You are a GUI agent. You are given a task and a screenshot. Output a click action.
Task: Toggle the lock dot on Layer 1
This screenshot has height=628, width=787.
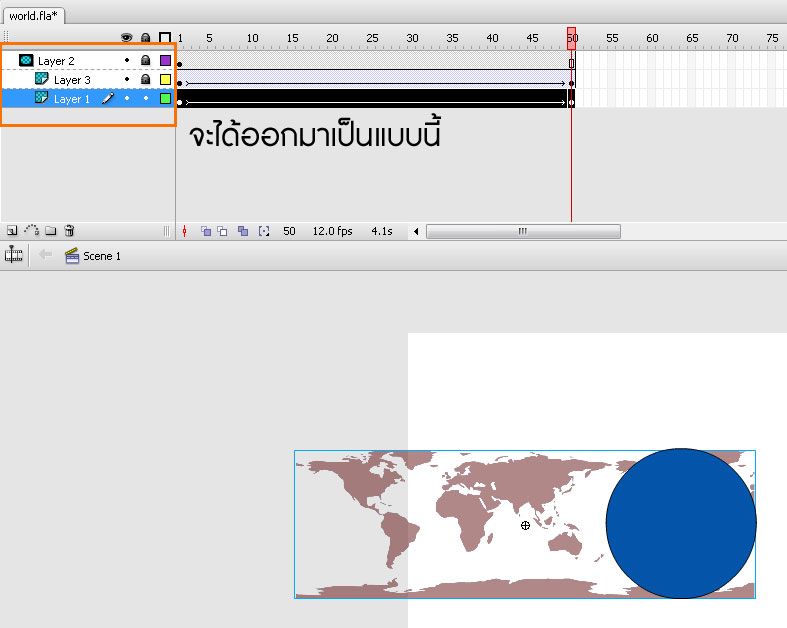coord(146,98)
